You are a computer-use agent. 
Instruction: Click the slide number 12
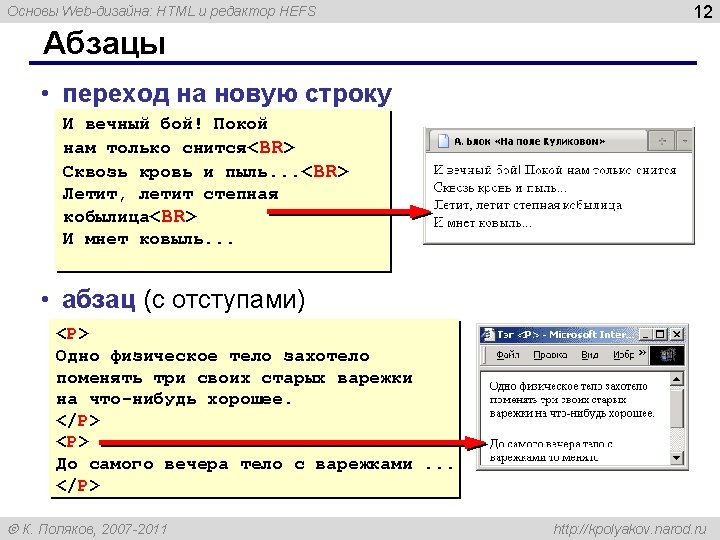click(x=703, y=11)
